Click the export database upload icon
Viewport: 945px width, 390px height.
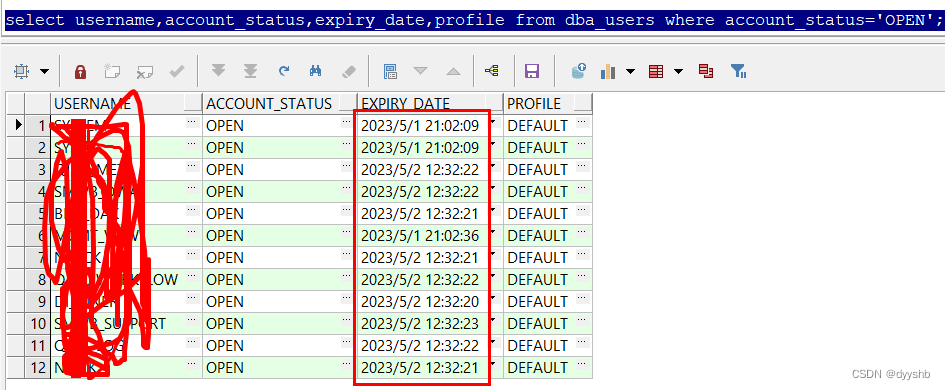coord(579,71)
